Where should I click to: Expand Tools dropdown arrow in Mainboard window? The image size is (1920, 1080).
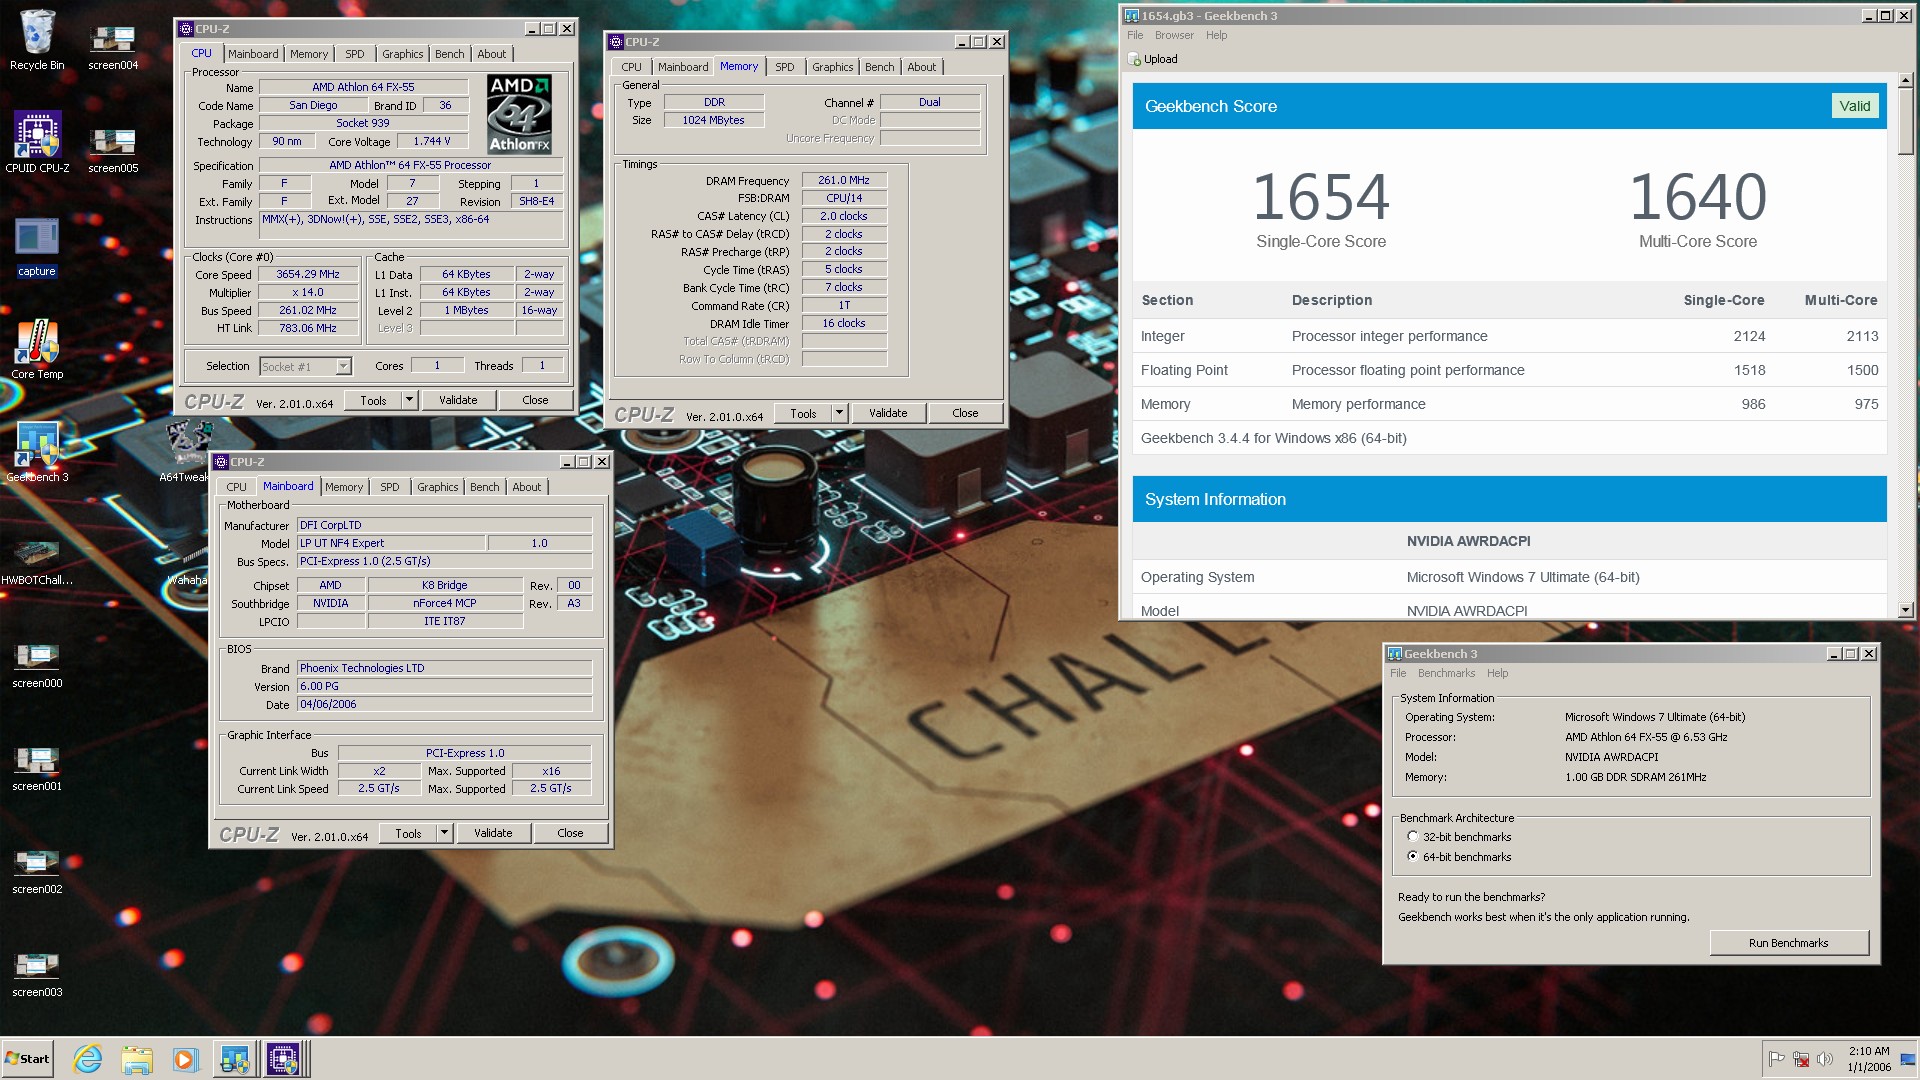[443, 833]
